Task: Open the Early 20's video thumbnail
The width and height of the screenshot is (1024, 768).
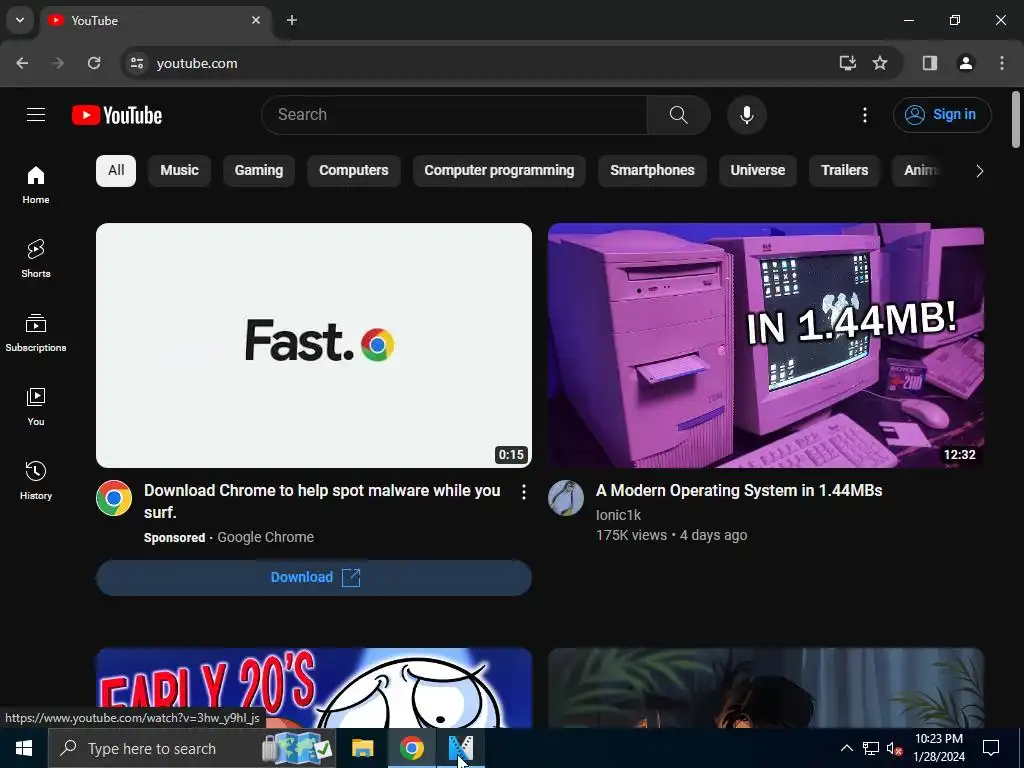Action: click(314, 688)
